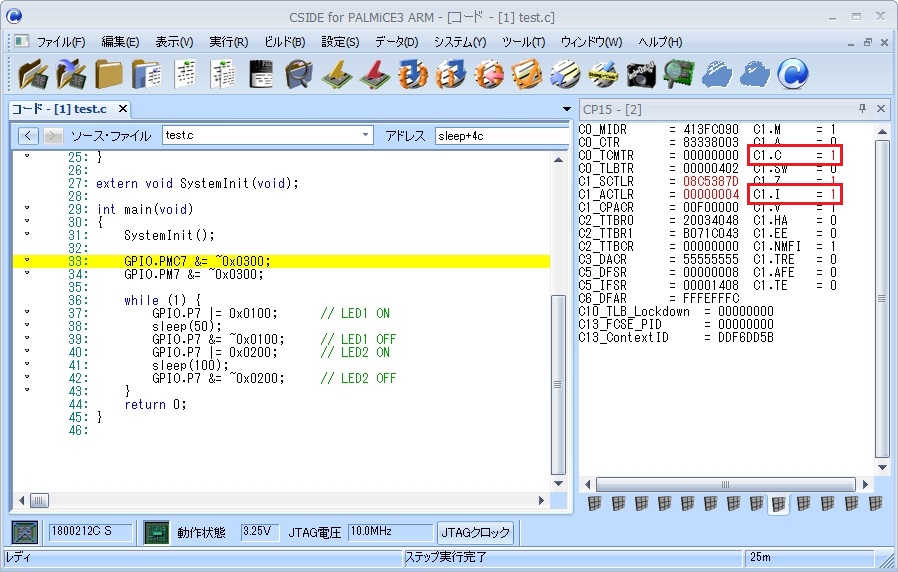Open the code window tab list dropdown arrow
This screenshot has height=572, width=898.
click(x=566, y=109)
